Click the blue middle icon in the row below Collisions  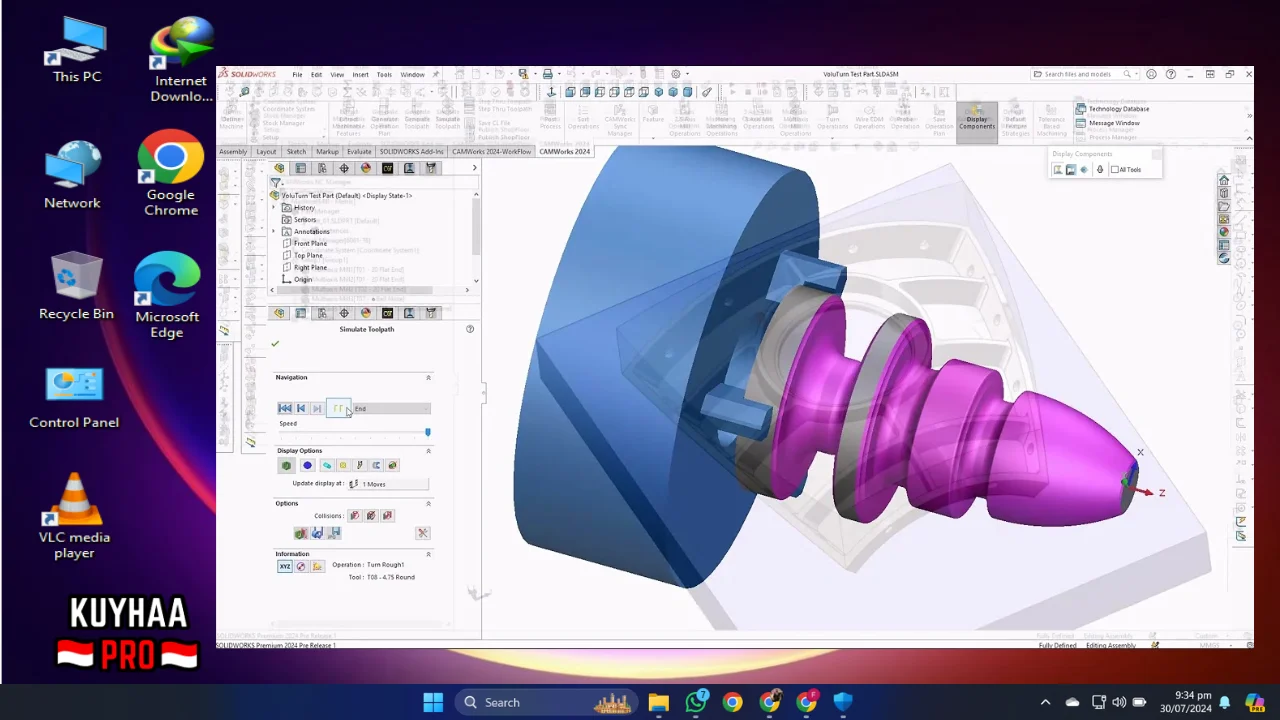[317, 533]
